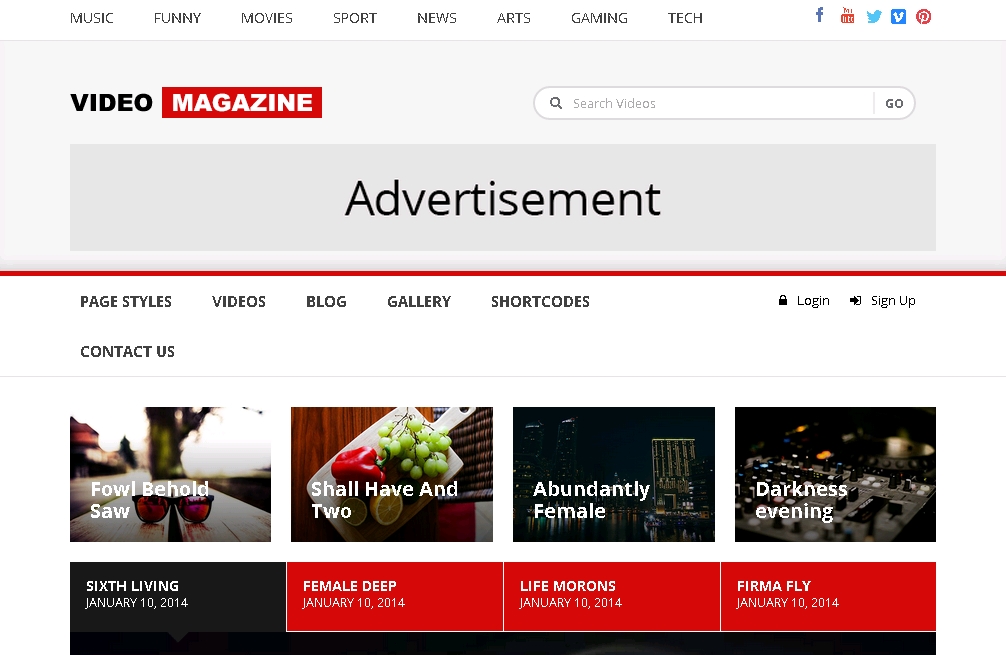Click the YouTube social icon
The height and width of the screenshot is (655, 1006).
point(847,16)
